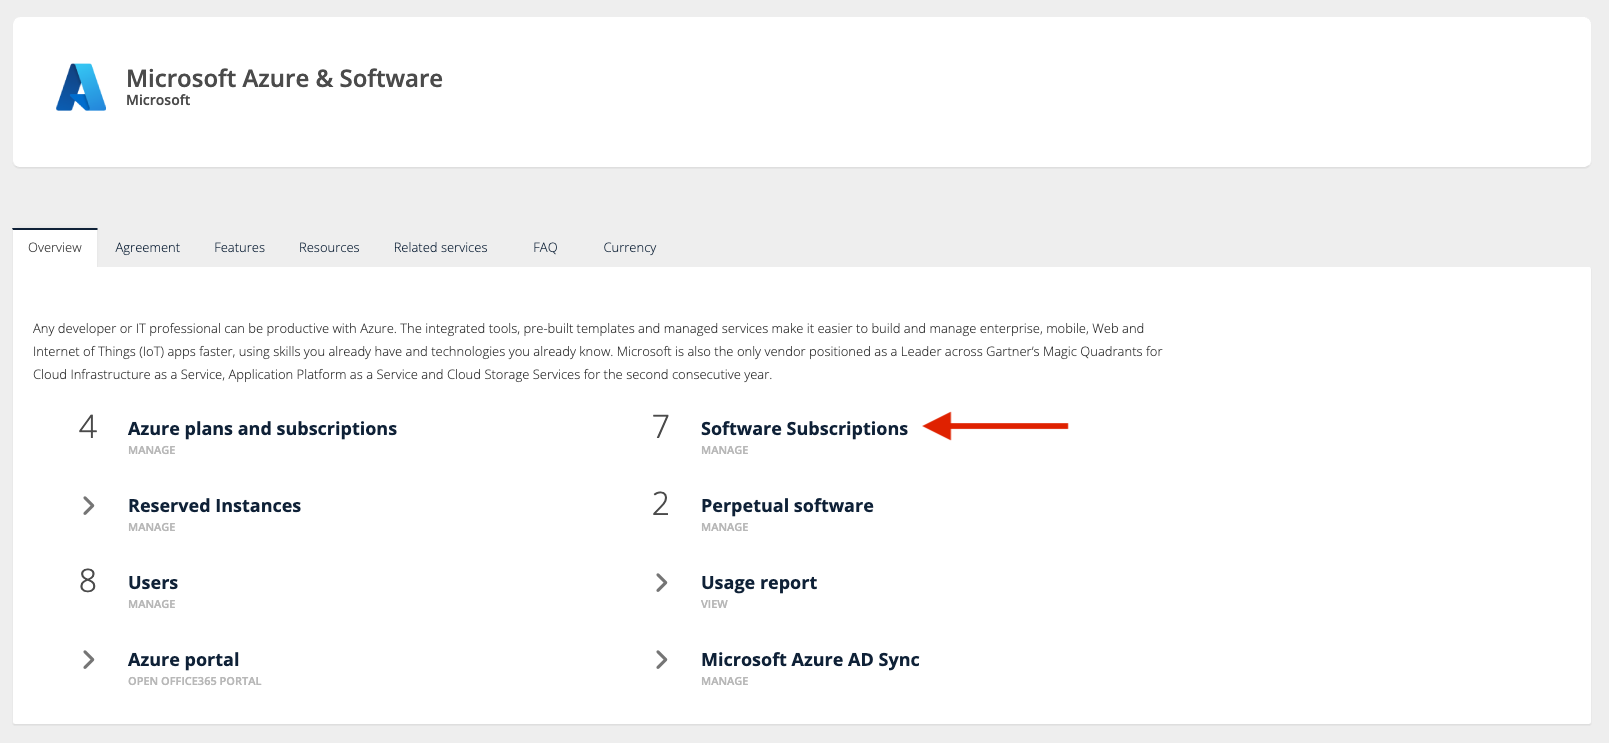The width and height of the screenshot is (1609, 743).
Task: Click the count 7 beside Software Subscriptions
Action: tap(661, 427)
